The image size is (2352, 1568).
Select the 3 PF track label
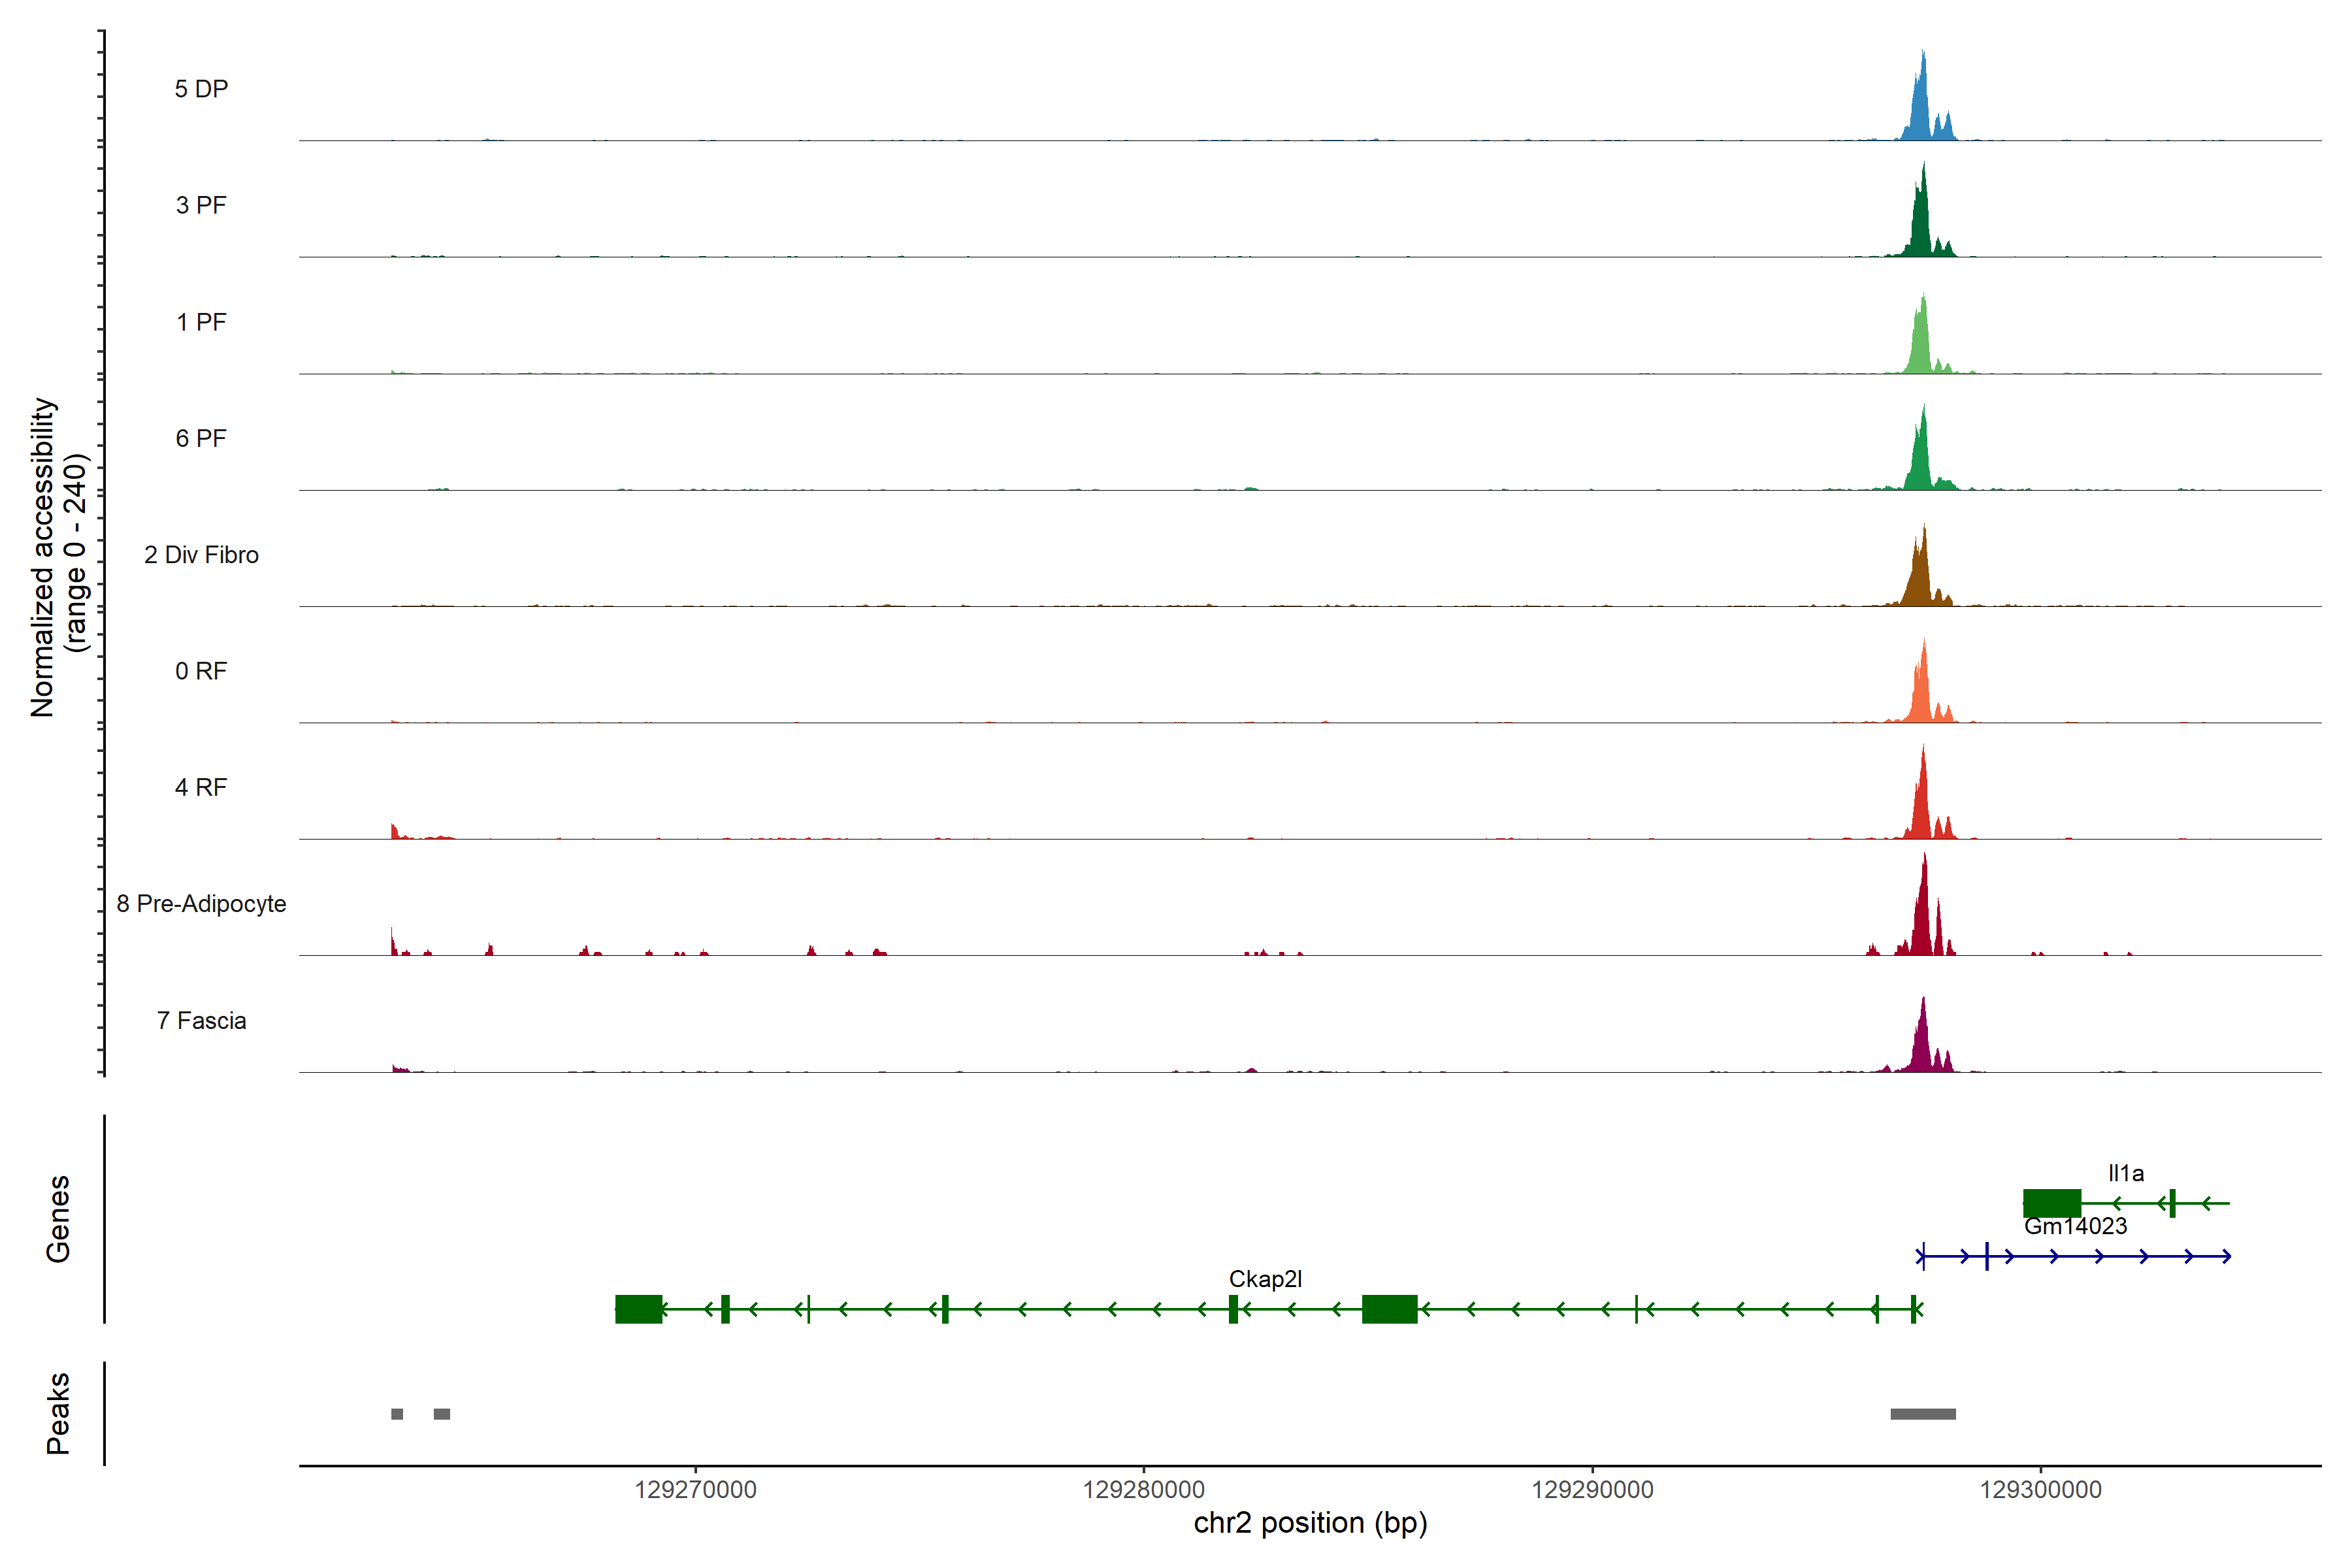click(x=201, y=205)
